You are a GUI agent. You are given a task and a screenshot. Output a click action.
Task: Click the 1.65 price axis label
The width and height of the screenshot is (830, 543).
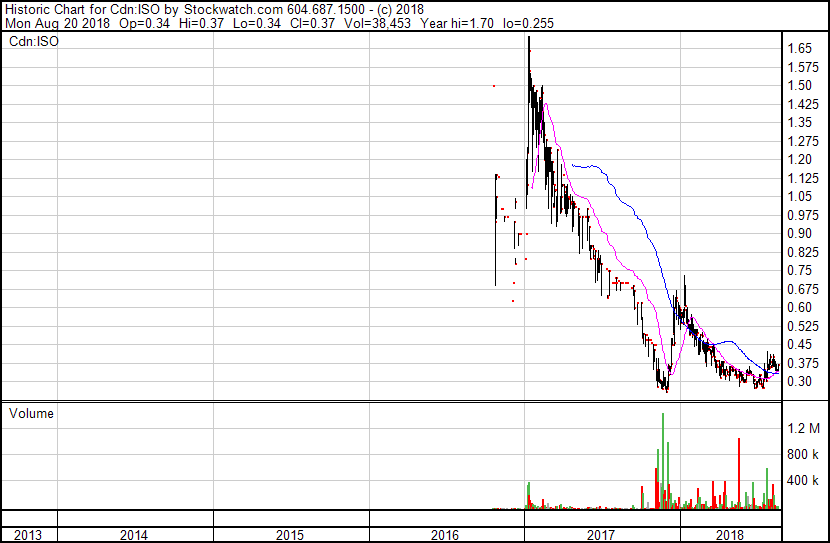799,49
